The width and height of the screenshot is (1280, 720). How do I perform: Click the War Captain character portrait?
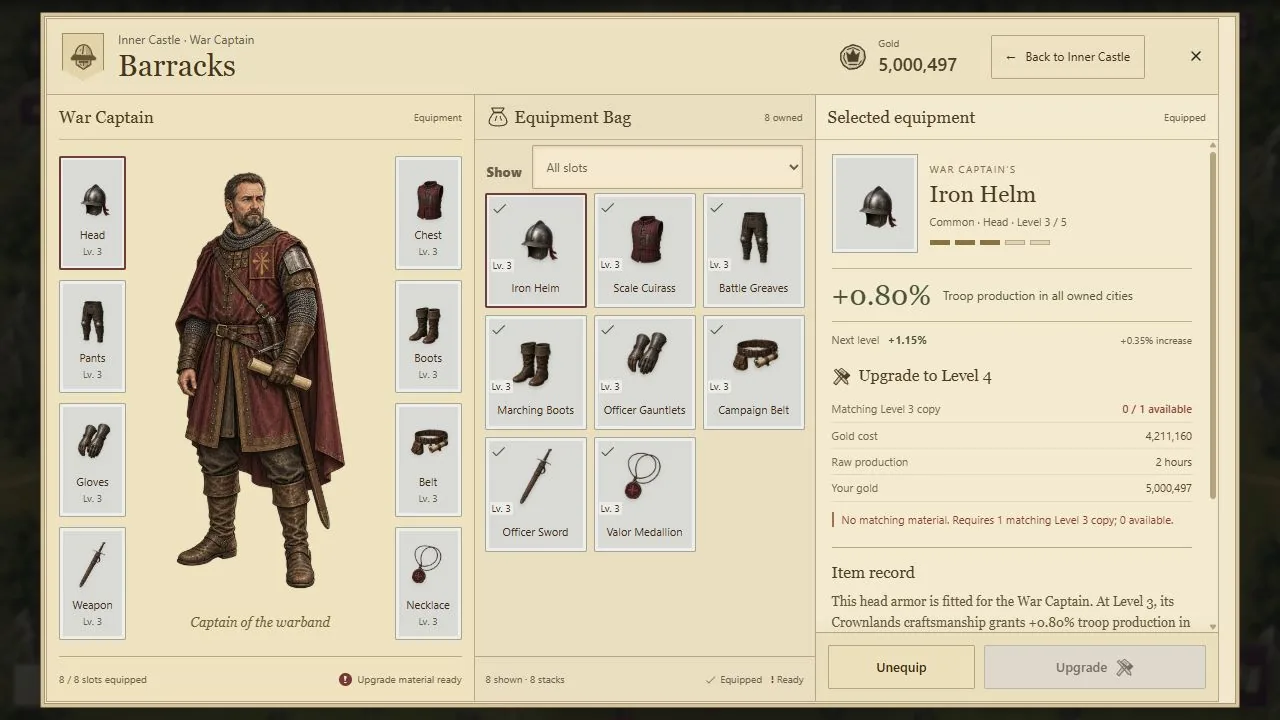[x=260, y=380]
